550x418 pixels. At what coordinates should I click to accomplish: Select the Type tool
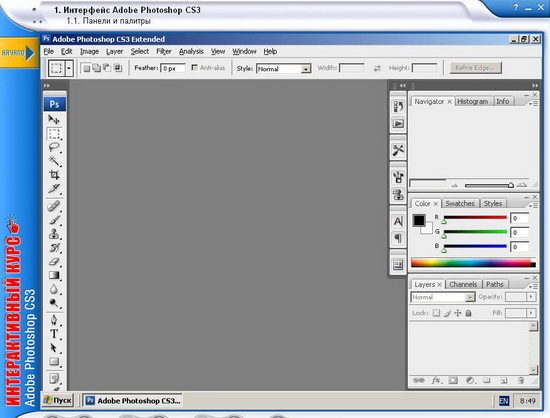[54, 334]
